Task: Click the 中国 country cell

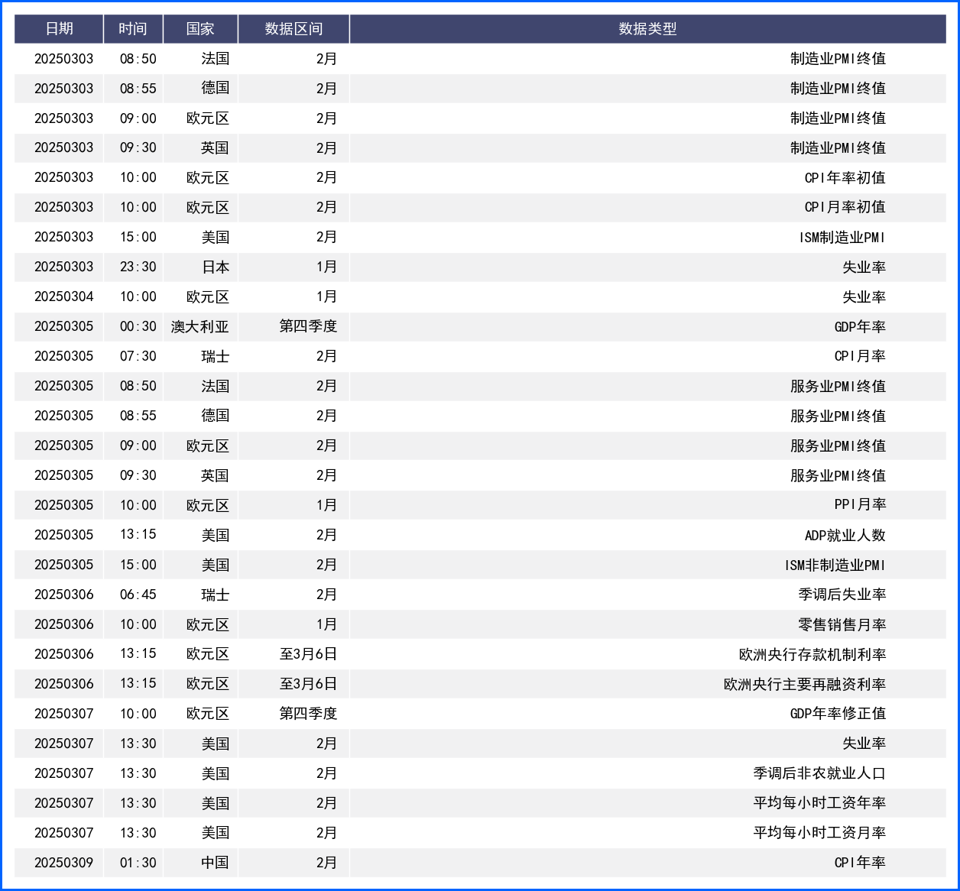Action: pos(216,862)
